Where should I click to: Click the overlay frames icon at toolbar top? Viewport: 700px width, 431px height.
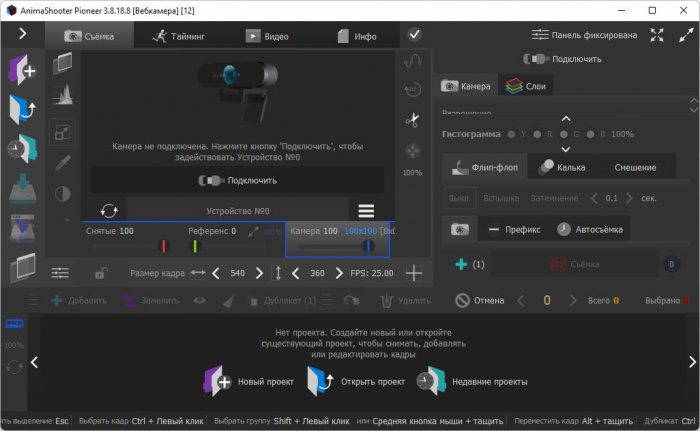click(62, 63)
